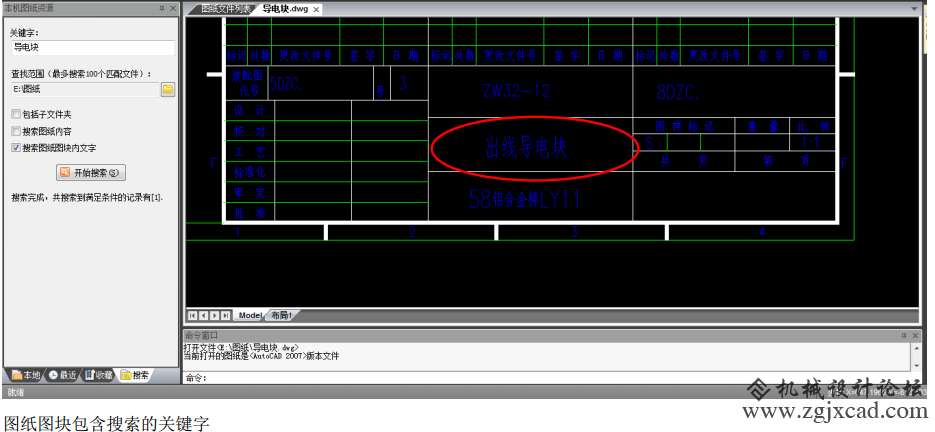Click command window scrollbar up arrow
The width and height of the screenshot is (935, 432).
click(x=917, y=348)
